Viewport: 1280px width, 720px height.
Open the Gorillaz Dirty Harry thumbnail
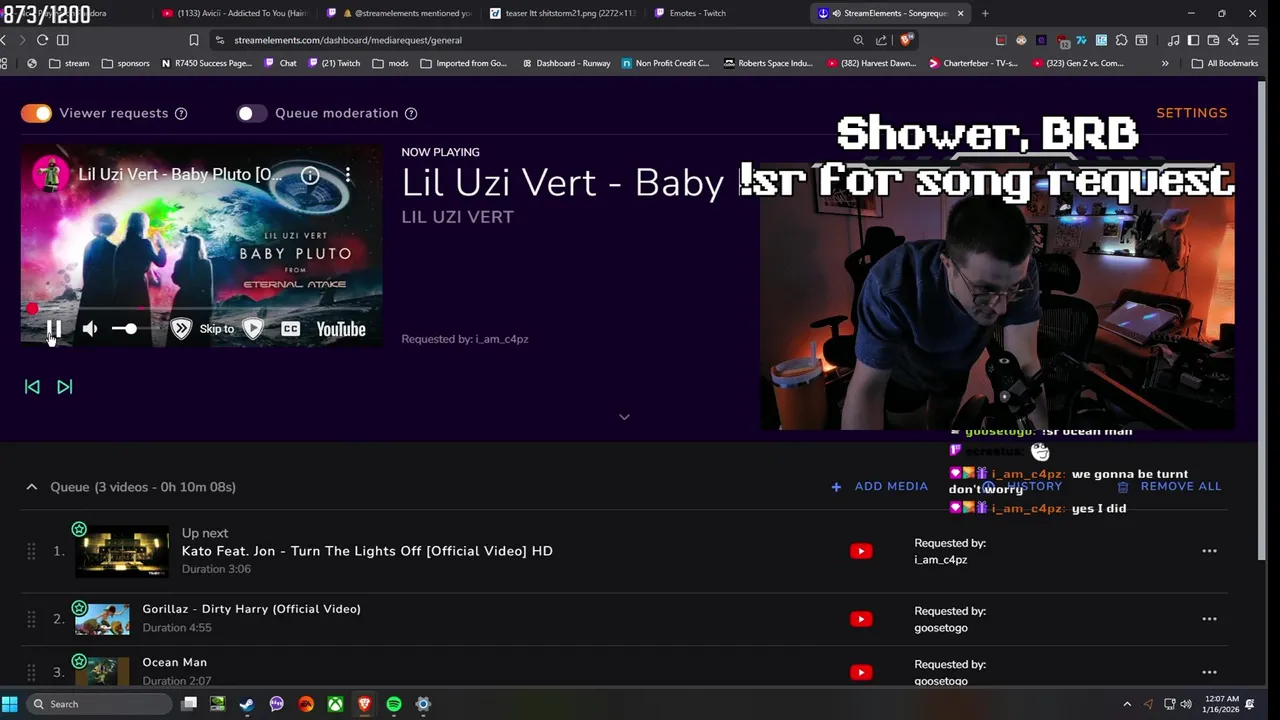click(102, 619)
